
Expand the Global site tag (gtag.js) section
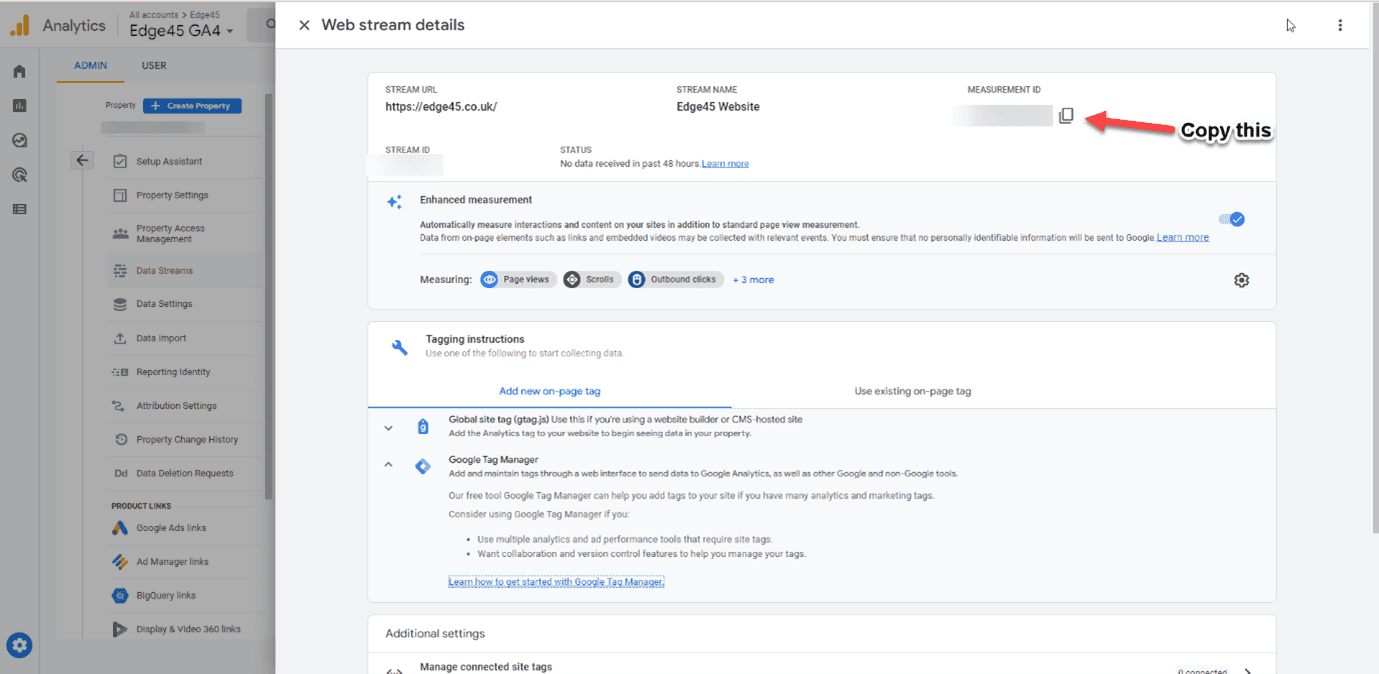(x=389, y=427)
